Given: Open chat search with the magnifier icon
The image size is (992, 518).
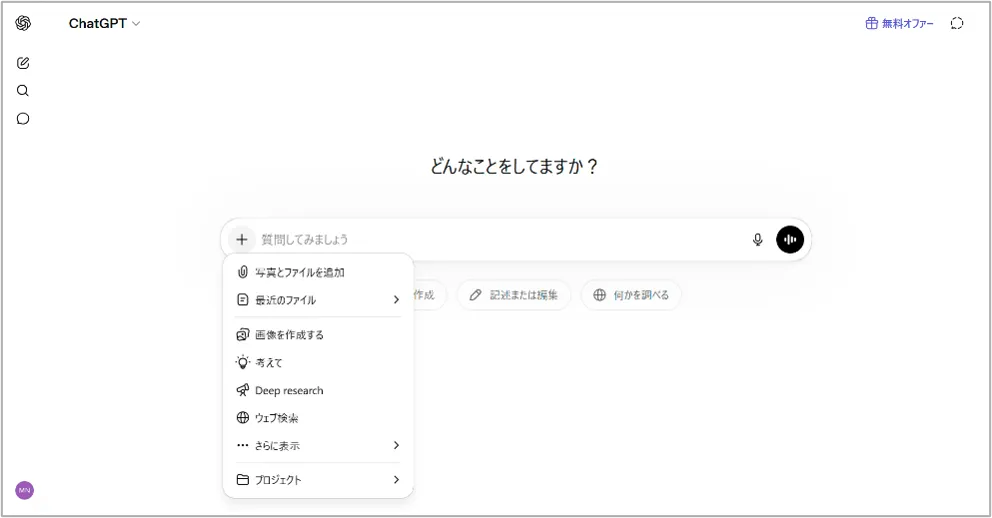Looking at the screenshot, I should pos(23,90).
